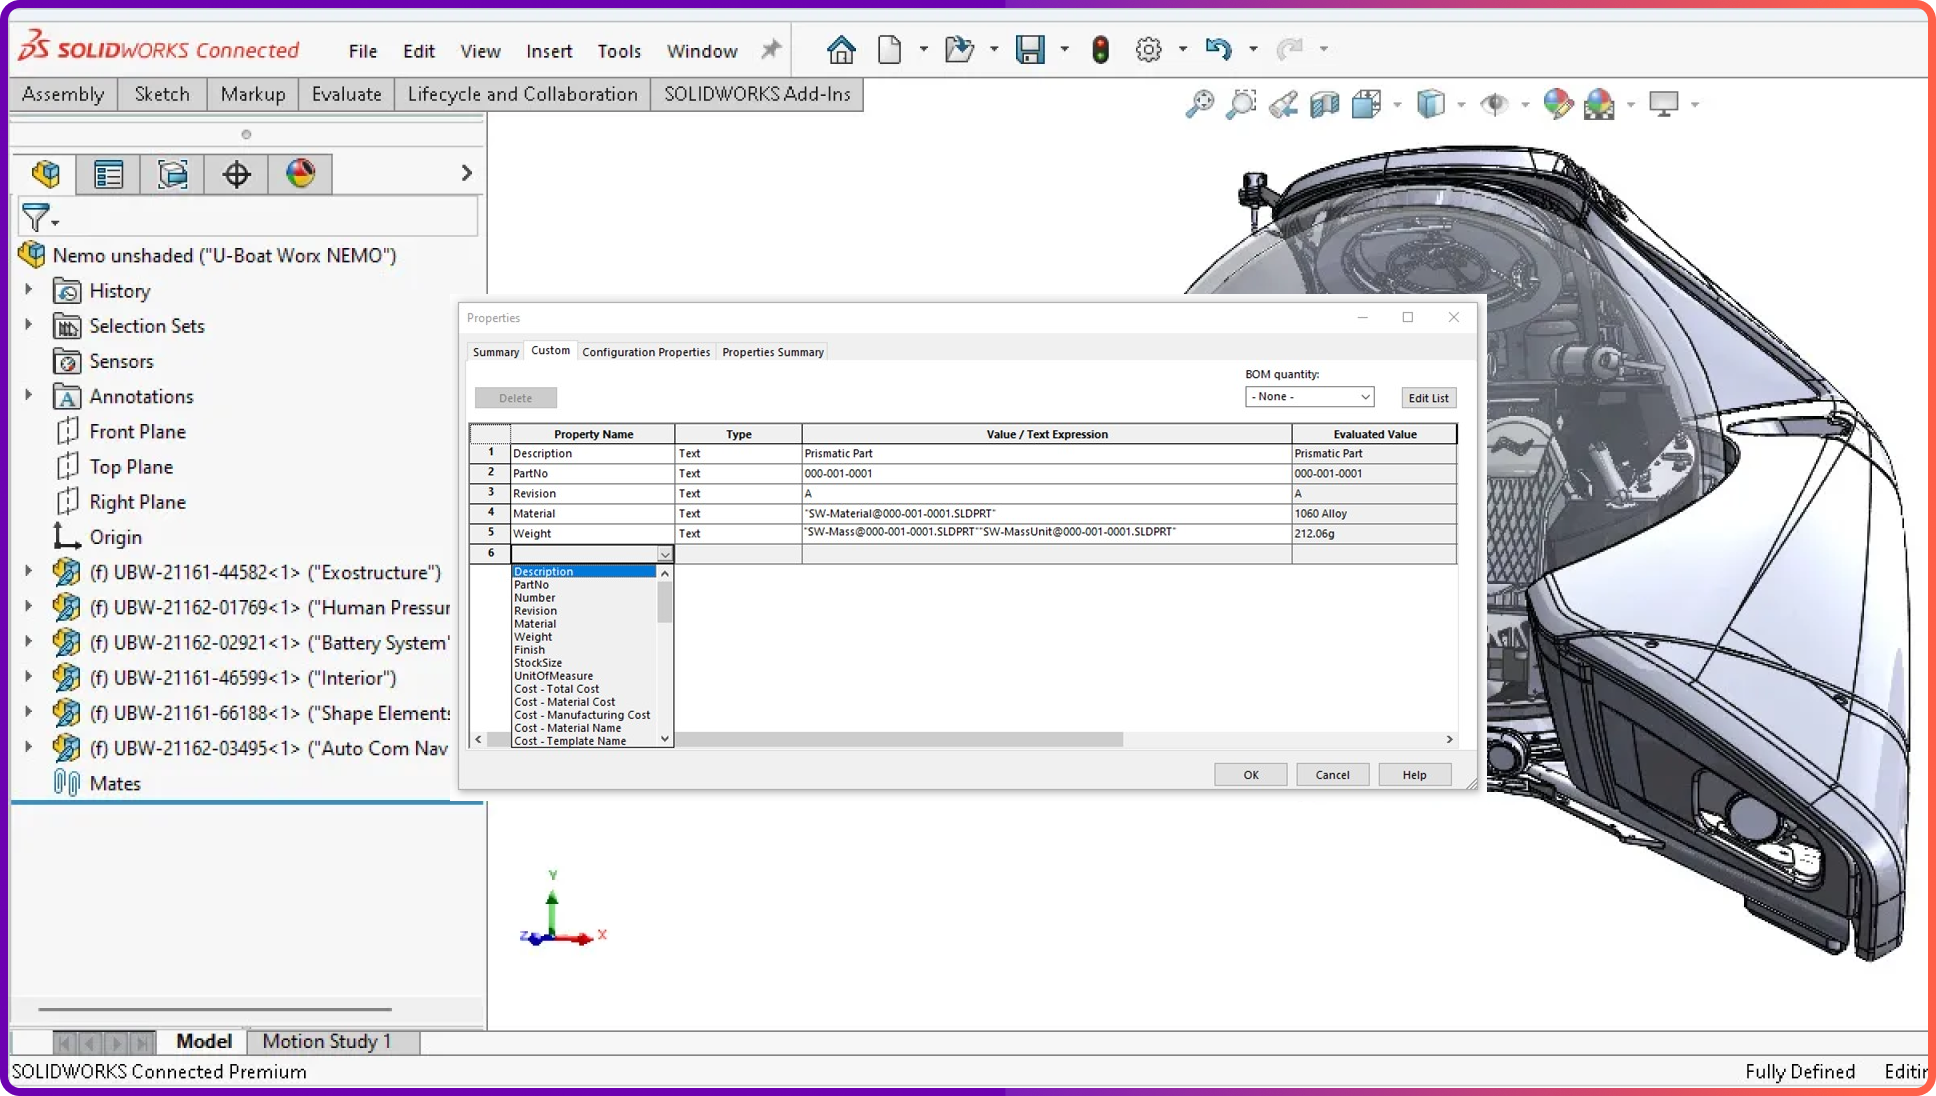The height and width of the screenshot is (1096, 1936).
Task: Click Cancel in Properties dialog
Action: click(x=1332, y=775)
